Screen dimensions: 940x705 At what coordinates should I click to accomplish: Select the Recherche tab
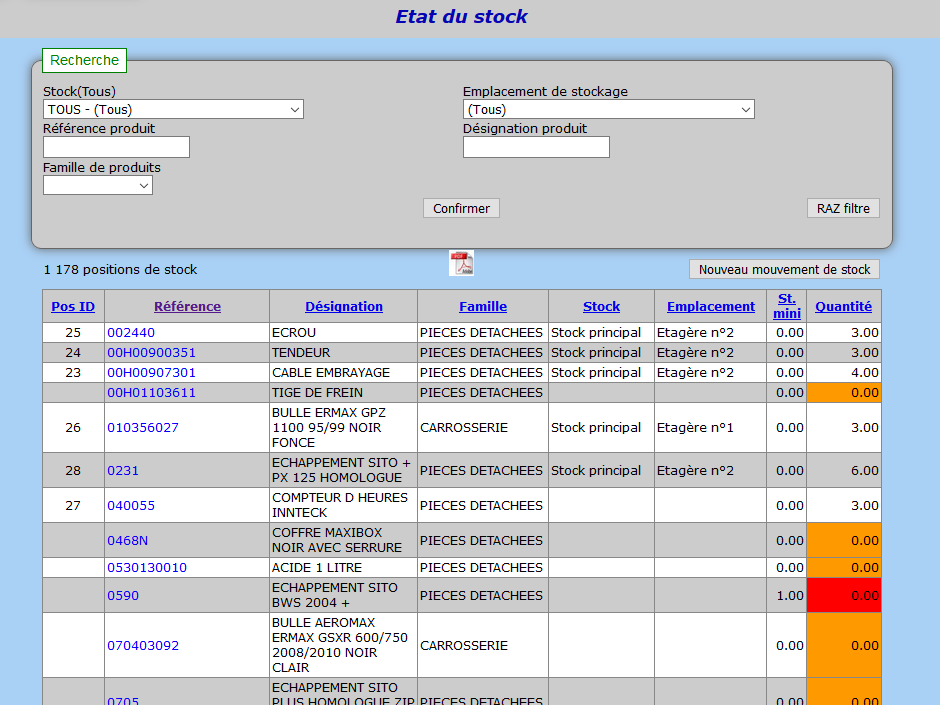(85, 61)
